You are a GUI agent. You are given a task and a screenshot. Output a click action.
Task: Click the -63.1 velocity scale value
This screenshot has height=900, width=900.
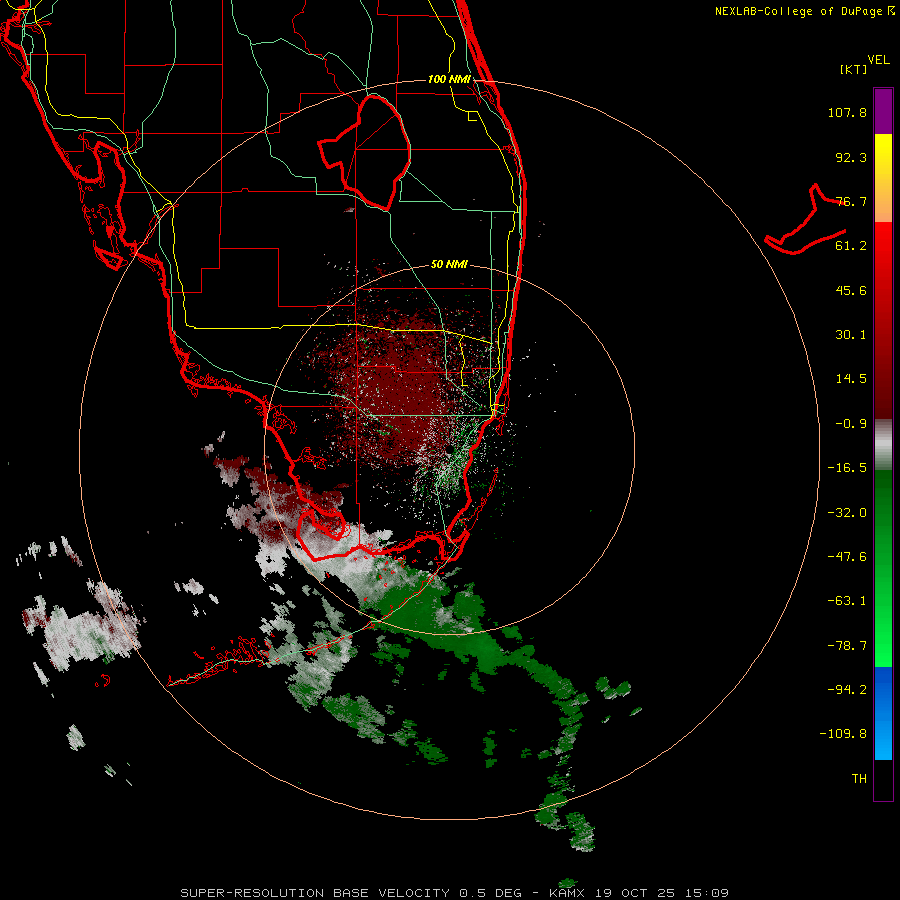(847, 601)
